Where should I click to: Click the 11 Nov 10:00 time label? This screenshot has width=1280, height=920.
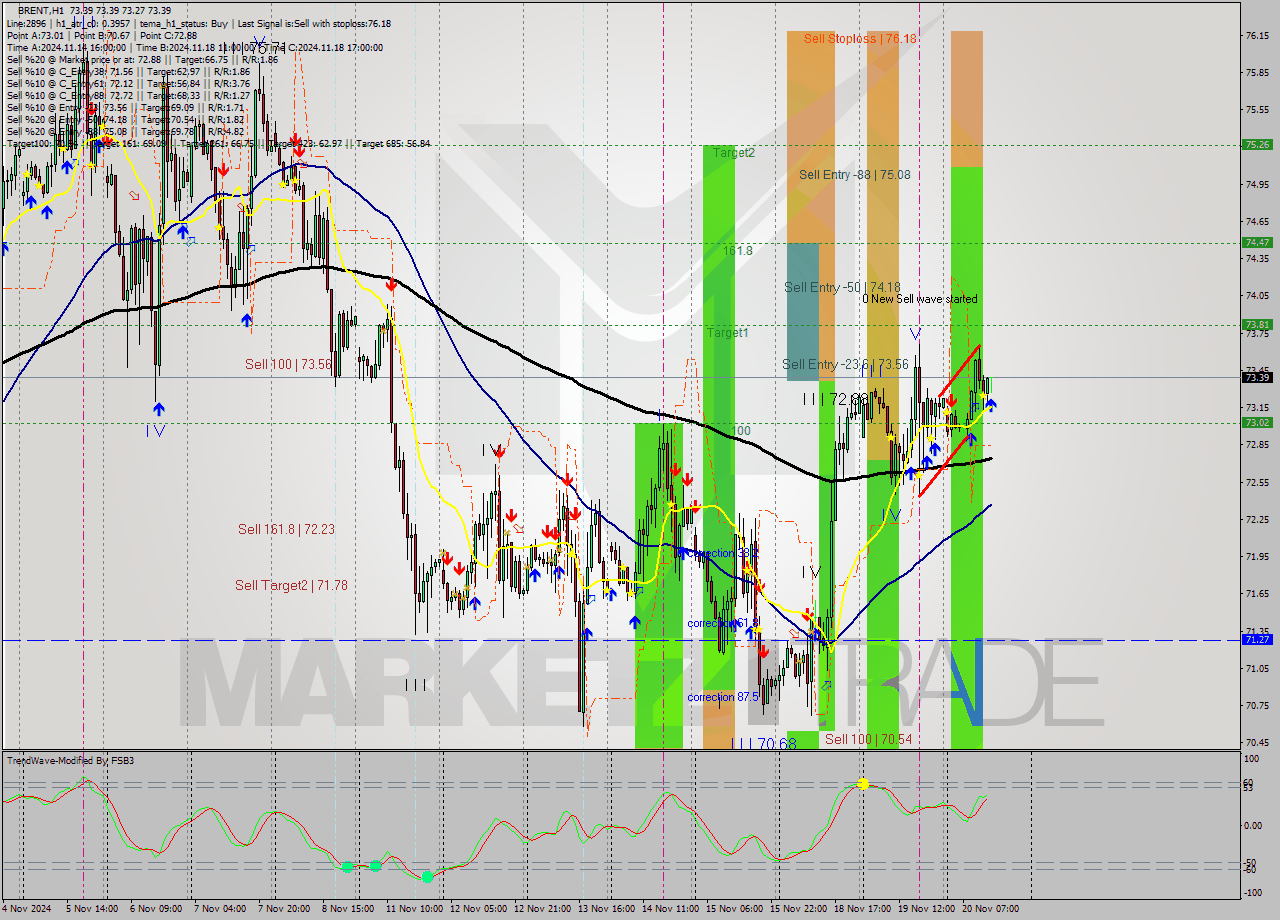(414, 909)
